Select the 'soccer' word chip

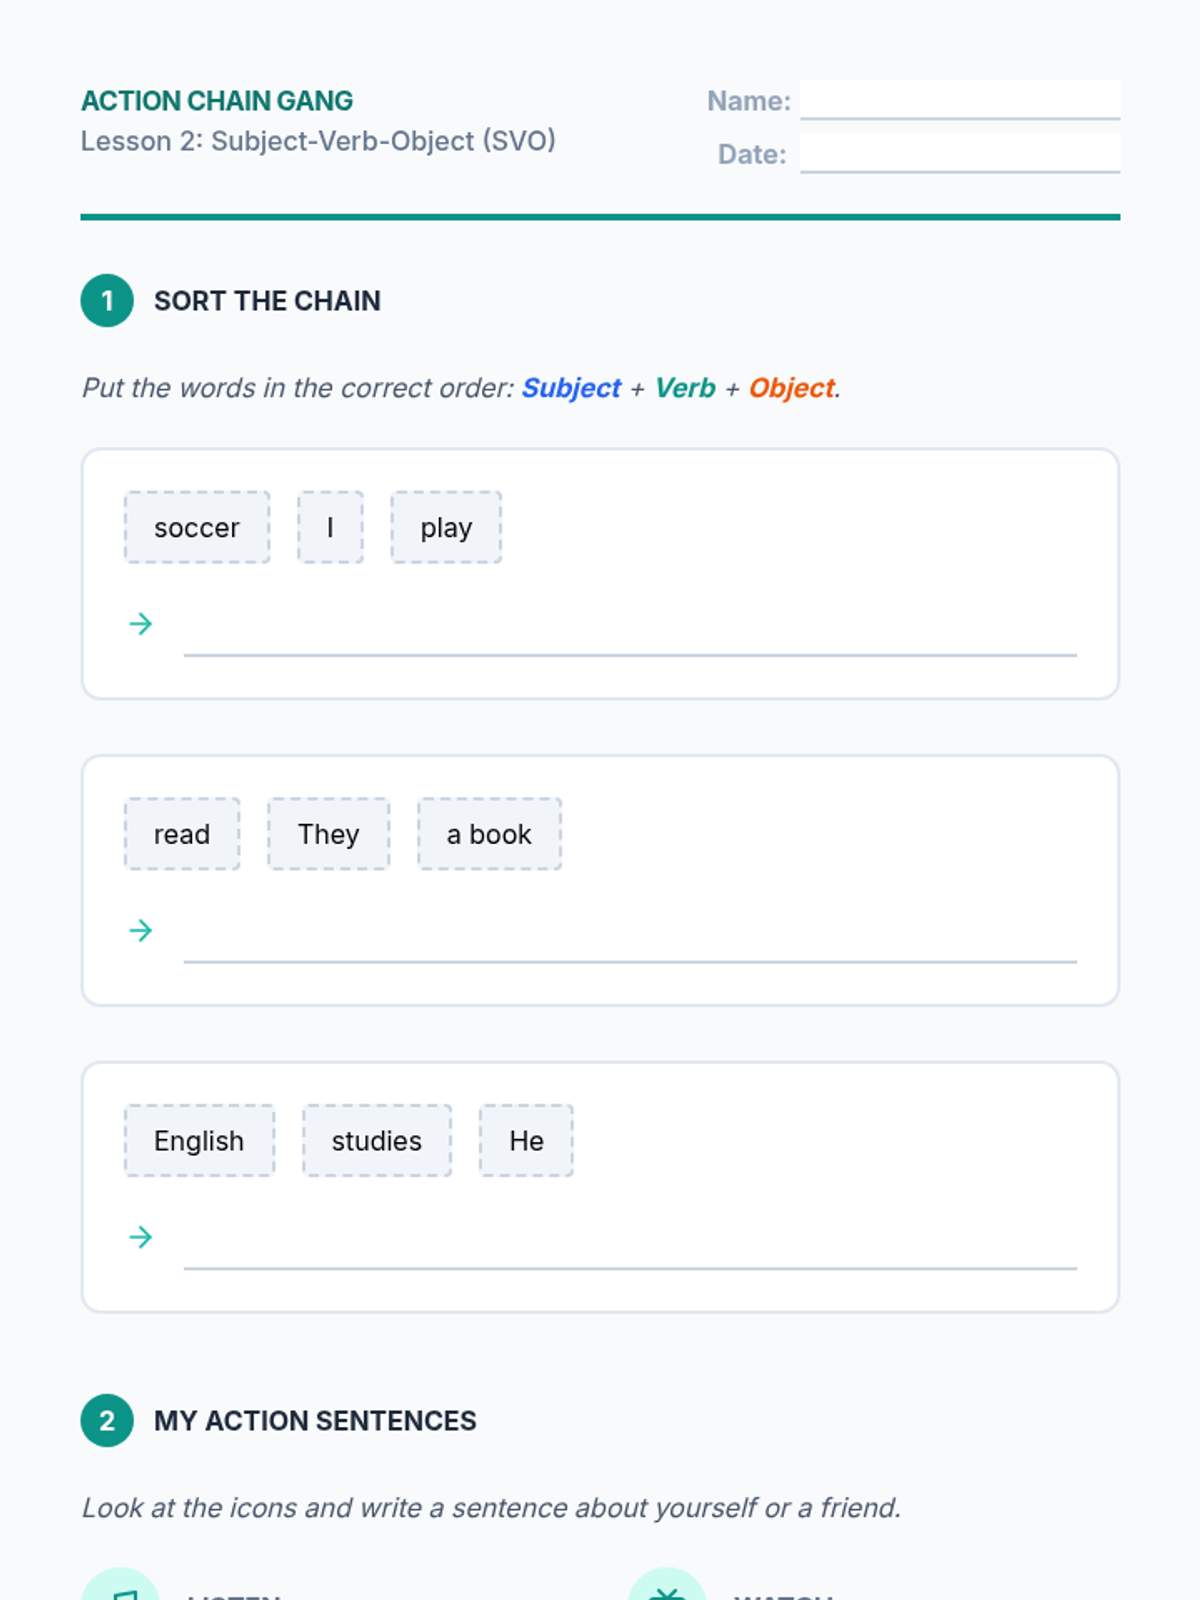(197, 528)
